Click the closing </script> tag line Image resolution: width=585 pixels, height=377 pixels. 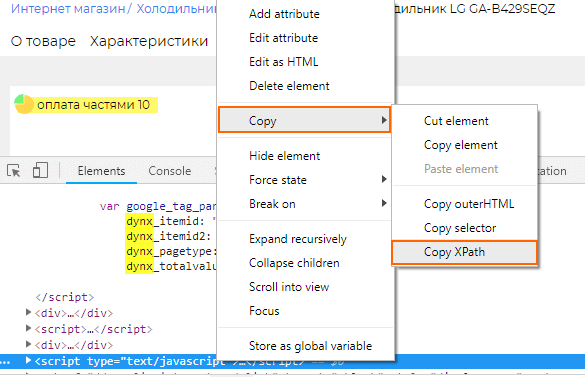coord(65,297)
